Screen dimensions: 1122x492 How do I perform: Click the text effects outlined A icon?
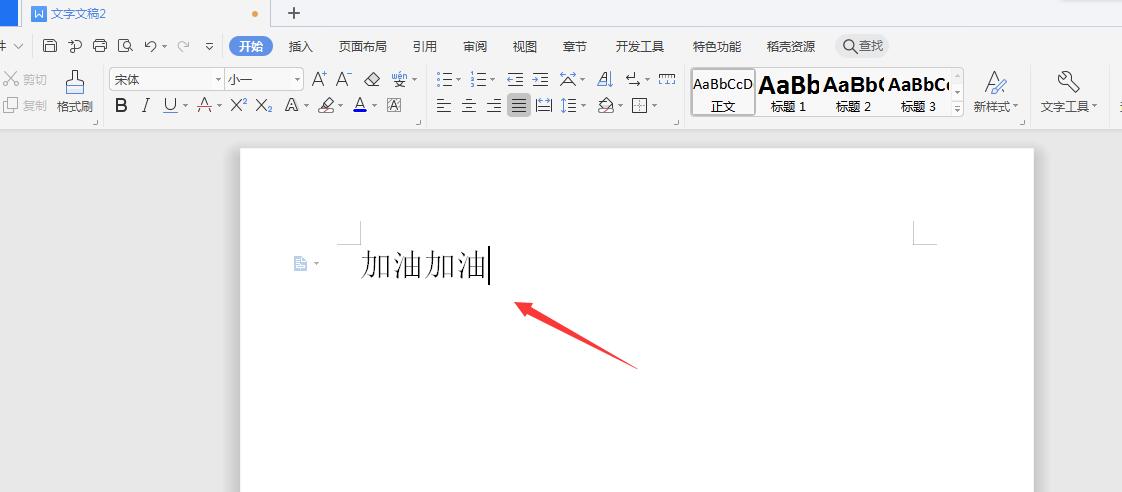[x=291, y=106]
